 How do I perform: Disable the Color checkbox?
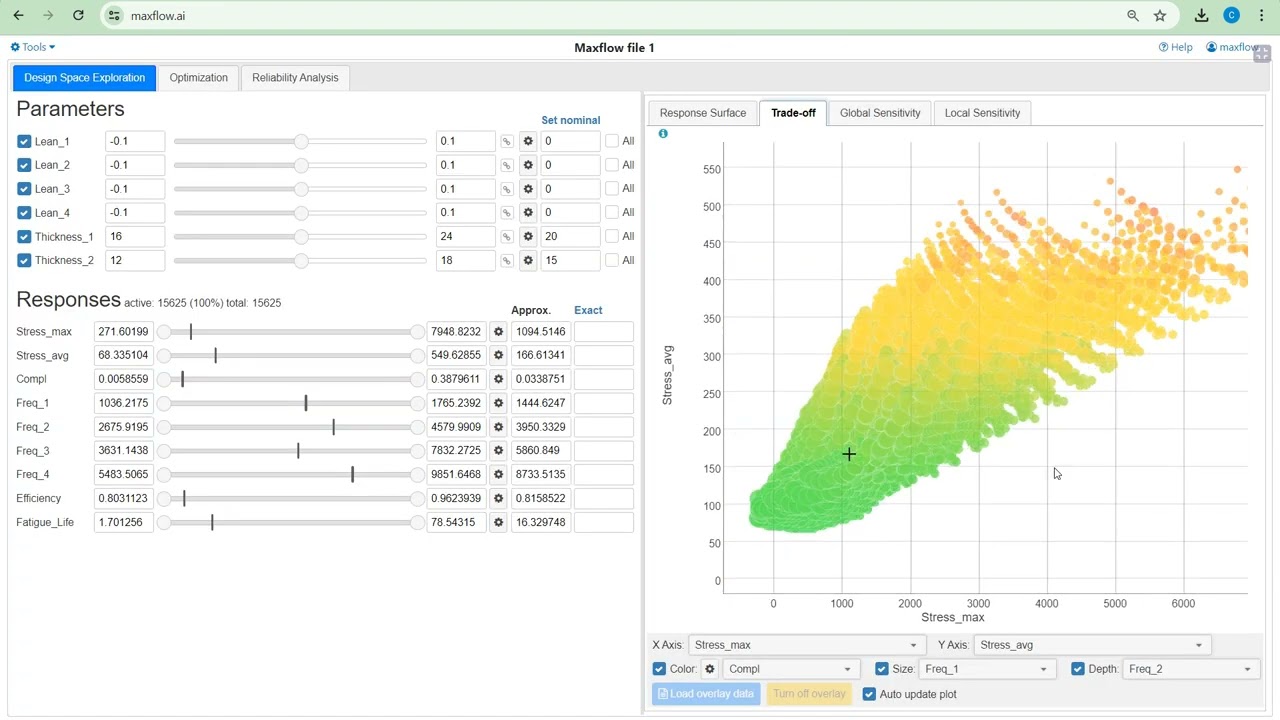coord(659,669)
